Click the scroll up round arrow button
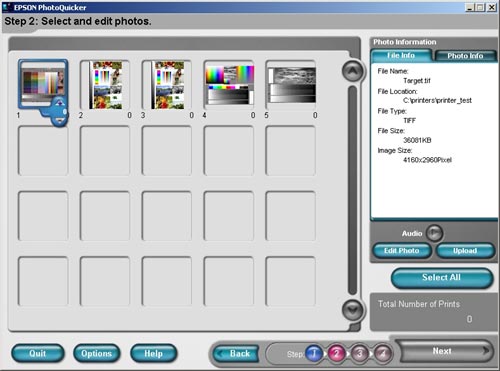The width and height of the screenshot is (500, 371). click(353, 71)
